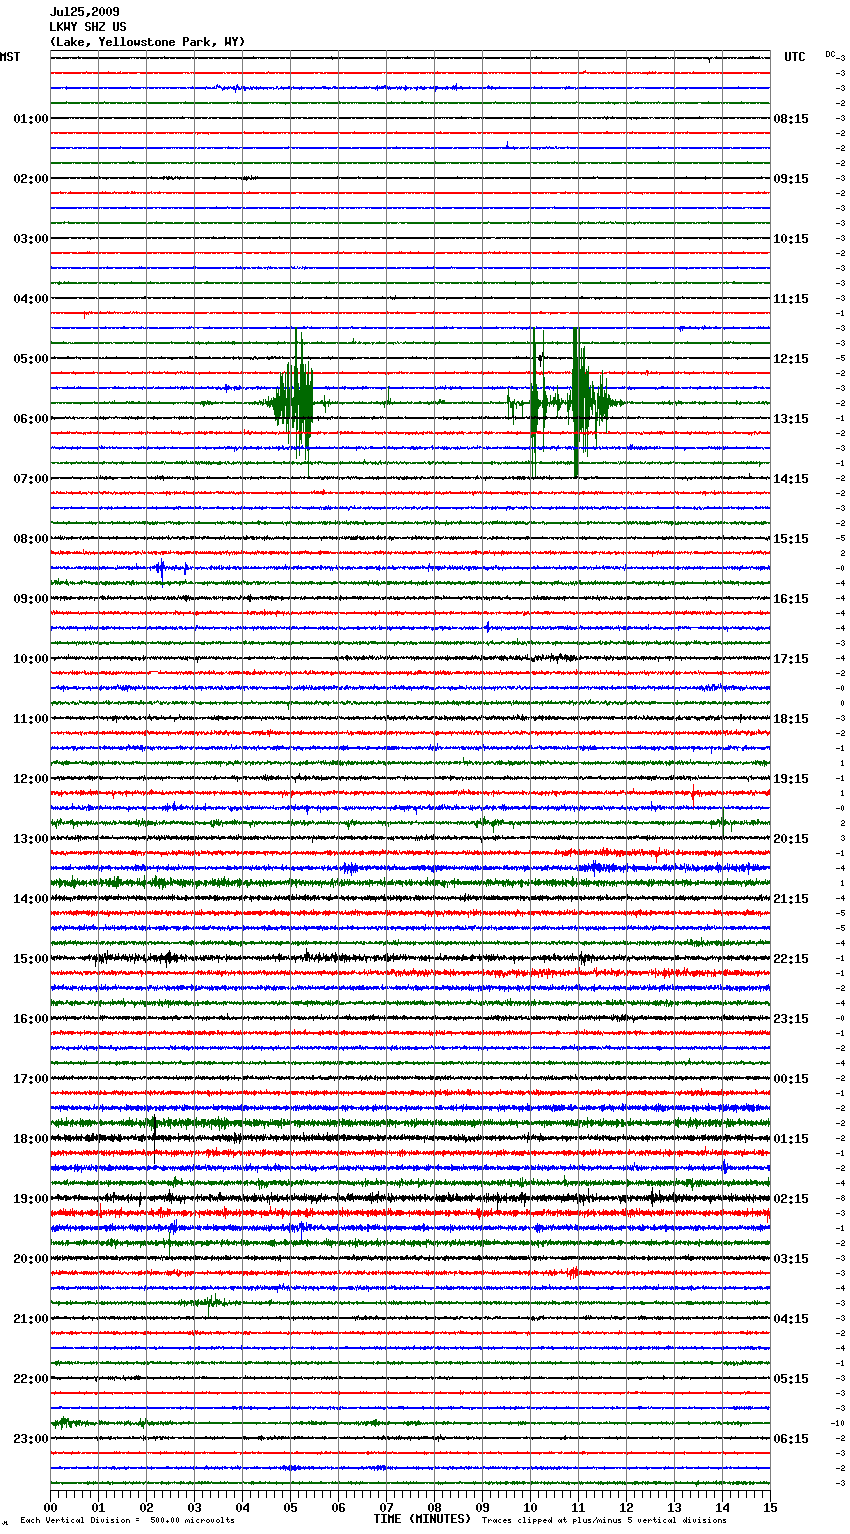Click the 05 minute tick label at bottom

[291, 1507]
